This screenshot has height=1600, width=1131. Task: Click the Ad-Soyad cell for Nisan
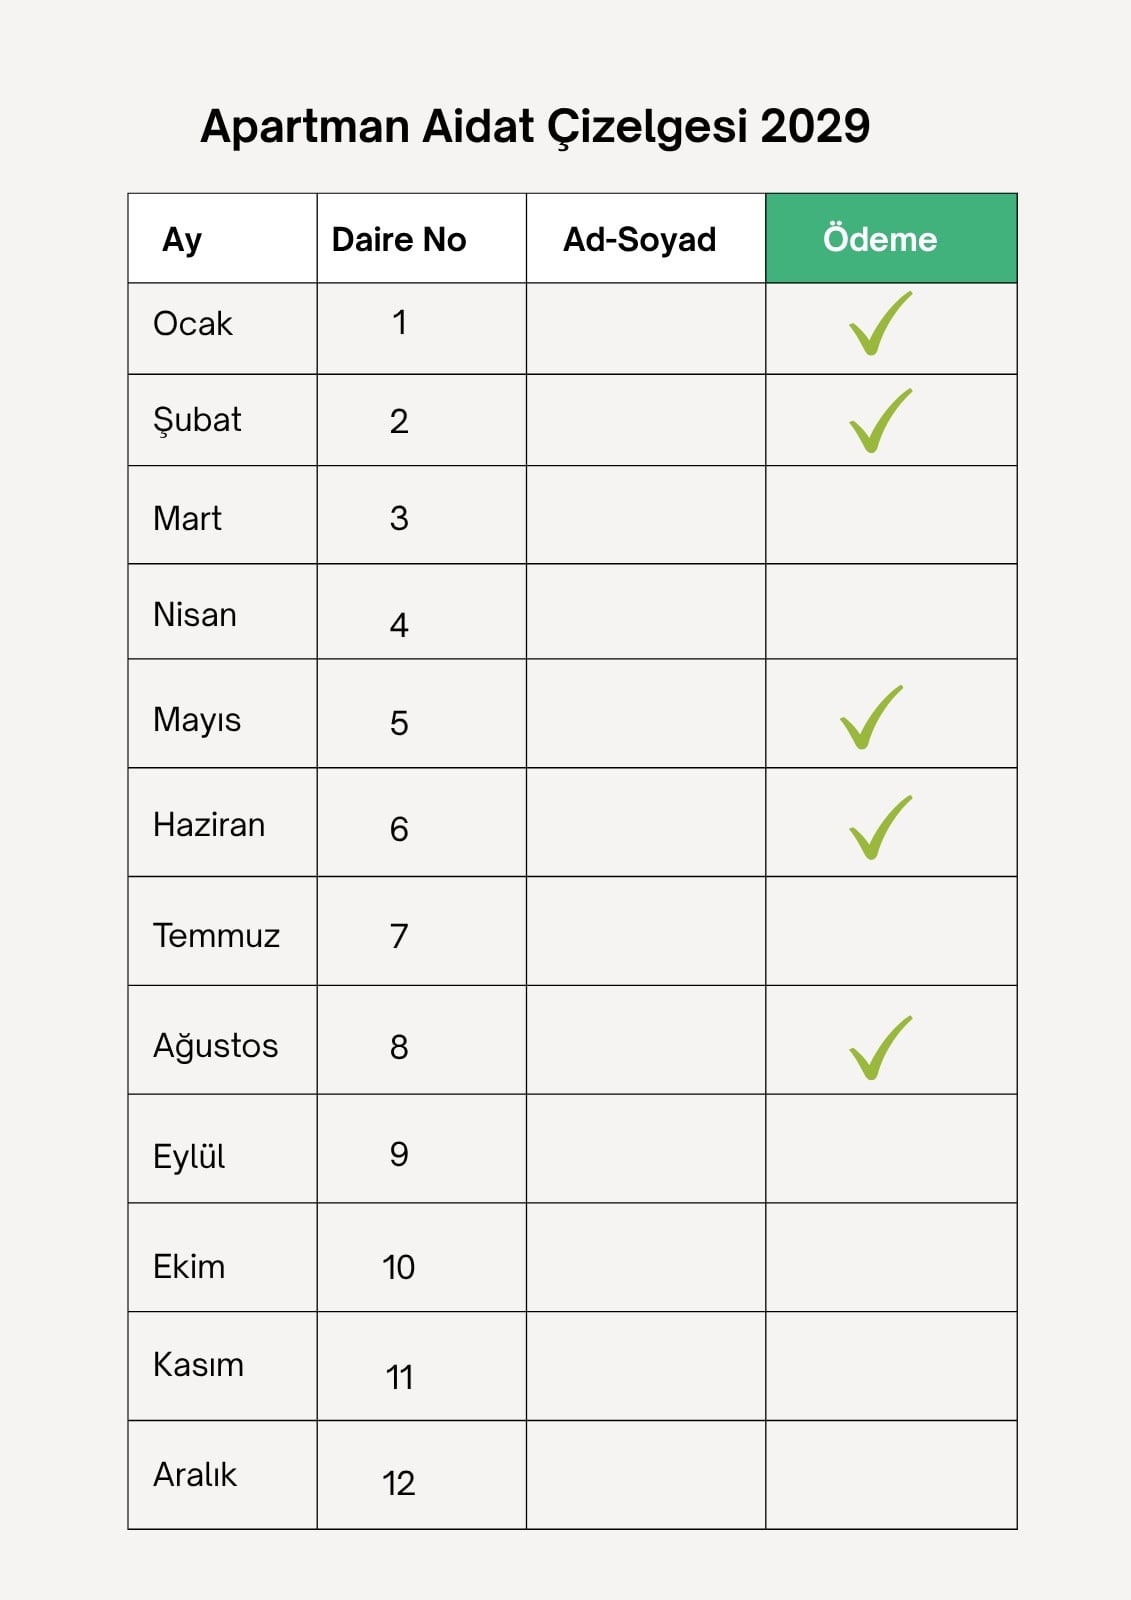pos(646,611)
